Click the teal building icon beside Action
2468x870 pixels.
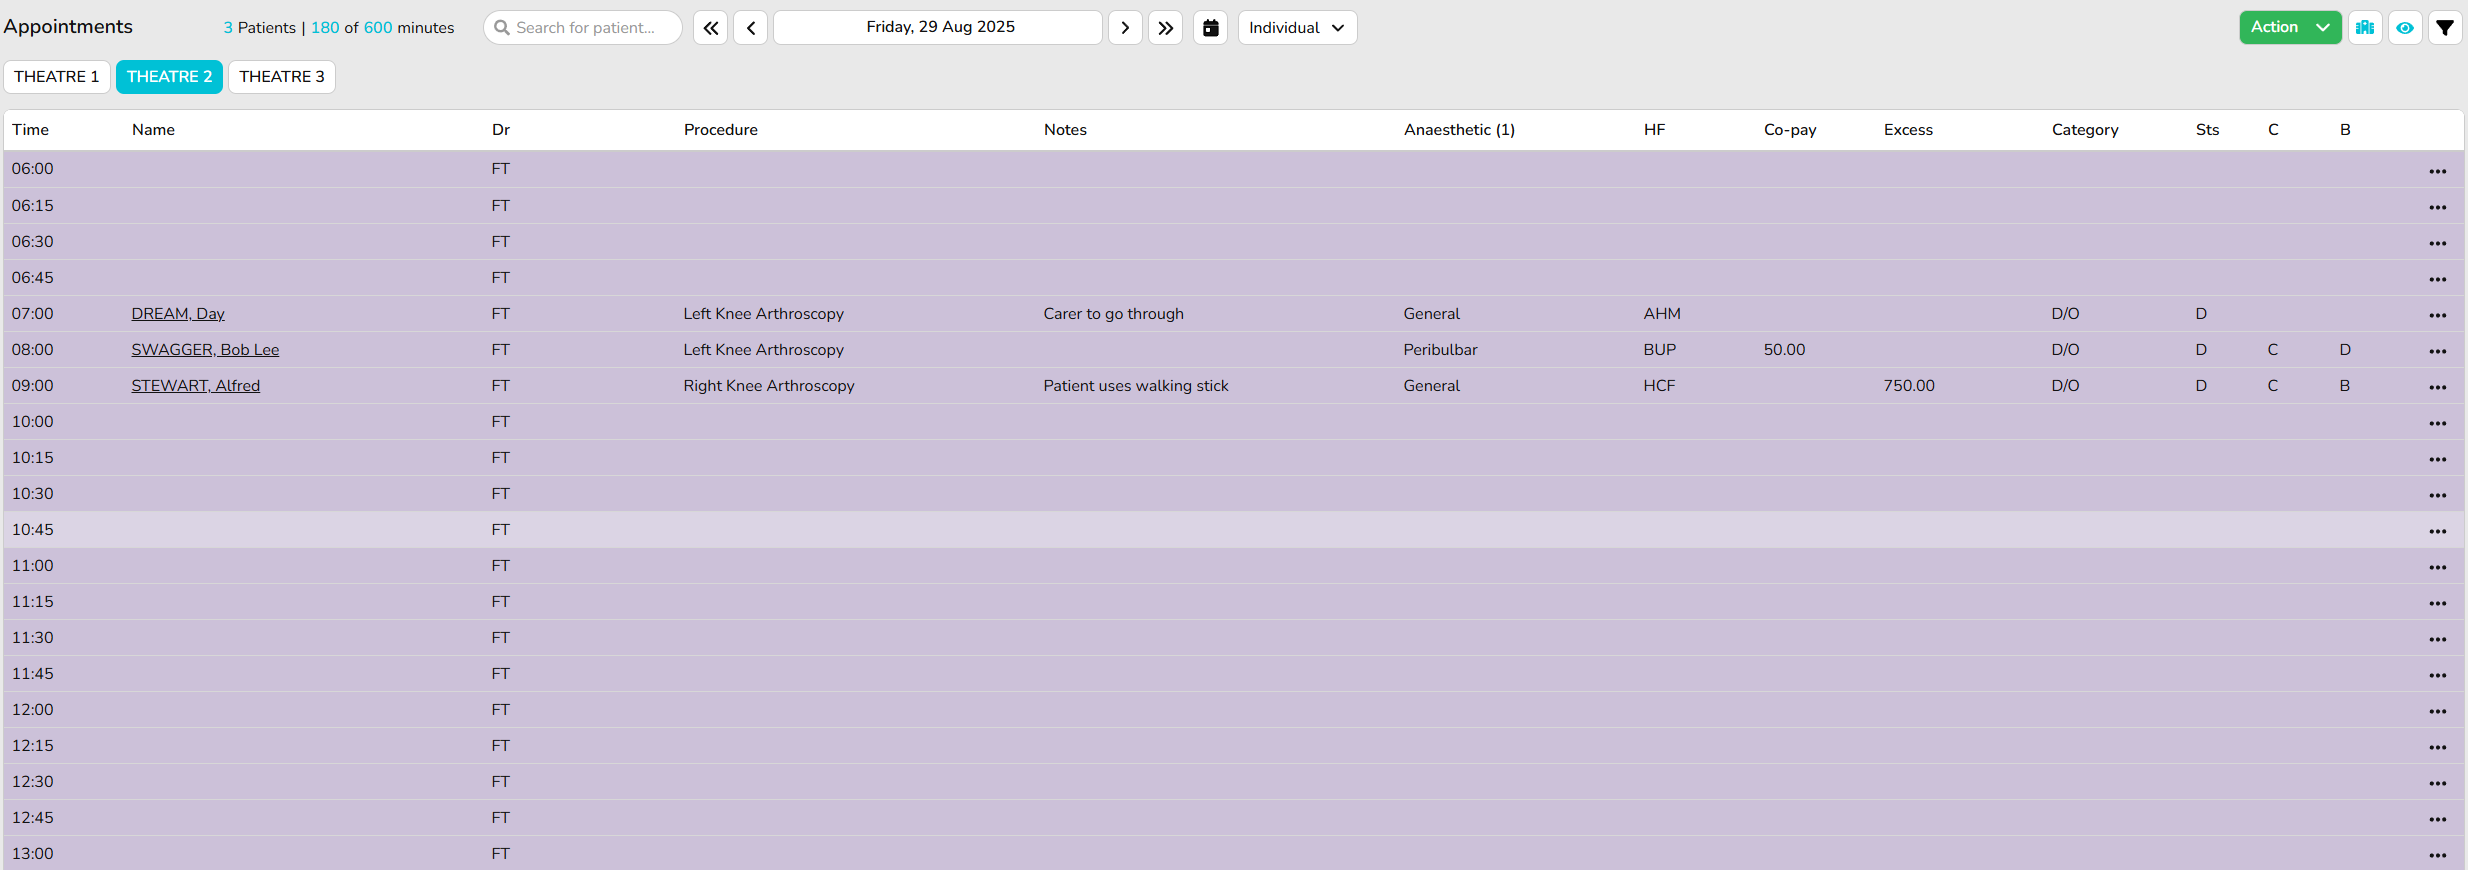[x=2365, y=28]
